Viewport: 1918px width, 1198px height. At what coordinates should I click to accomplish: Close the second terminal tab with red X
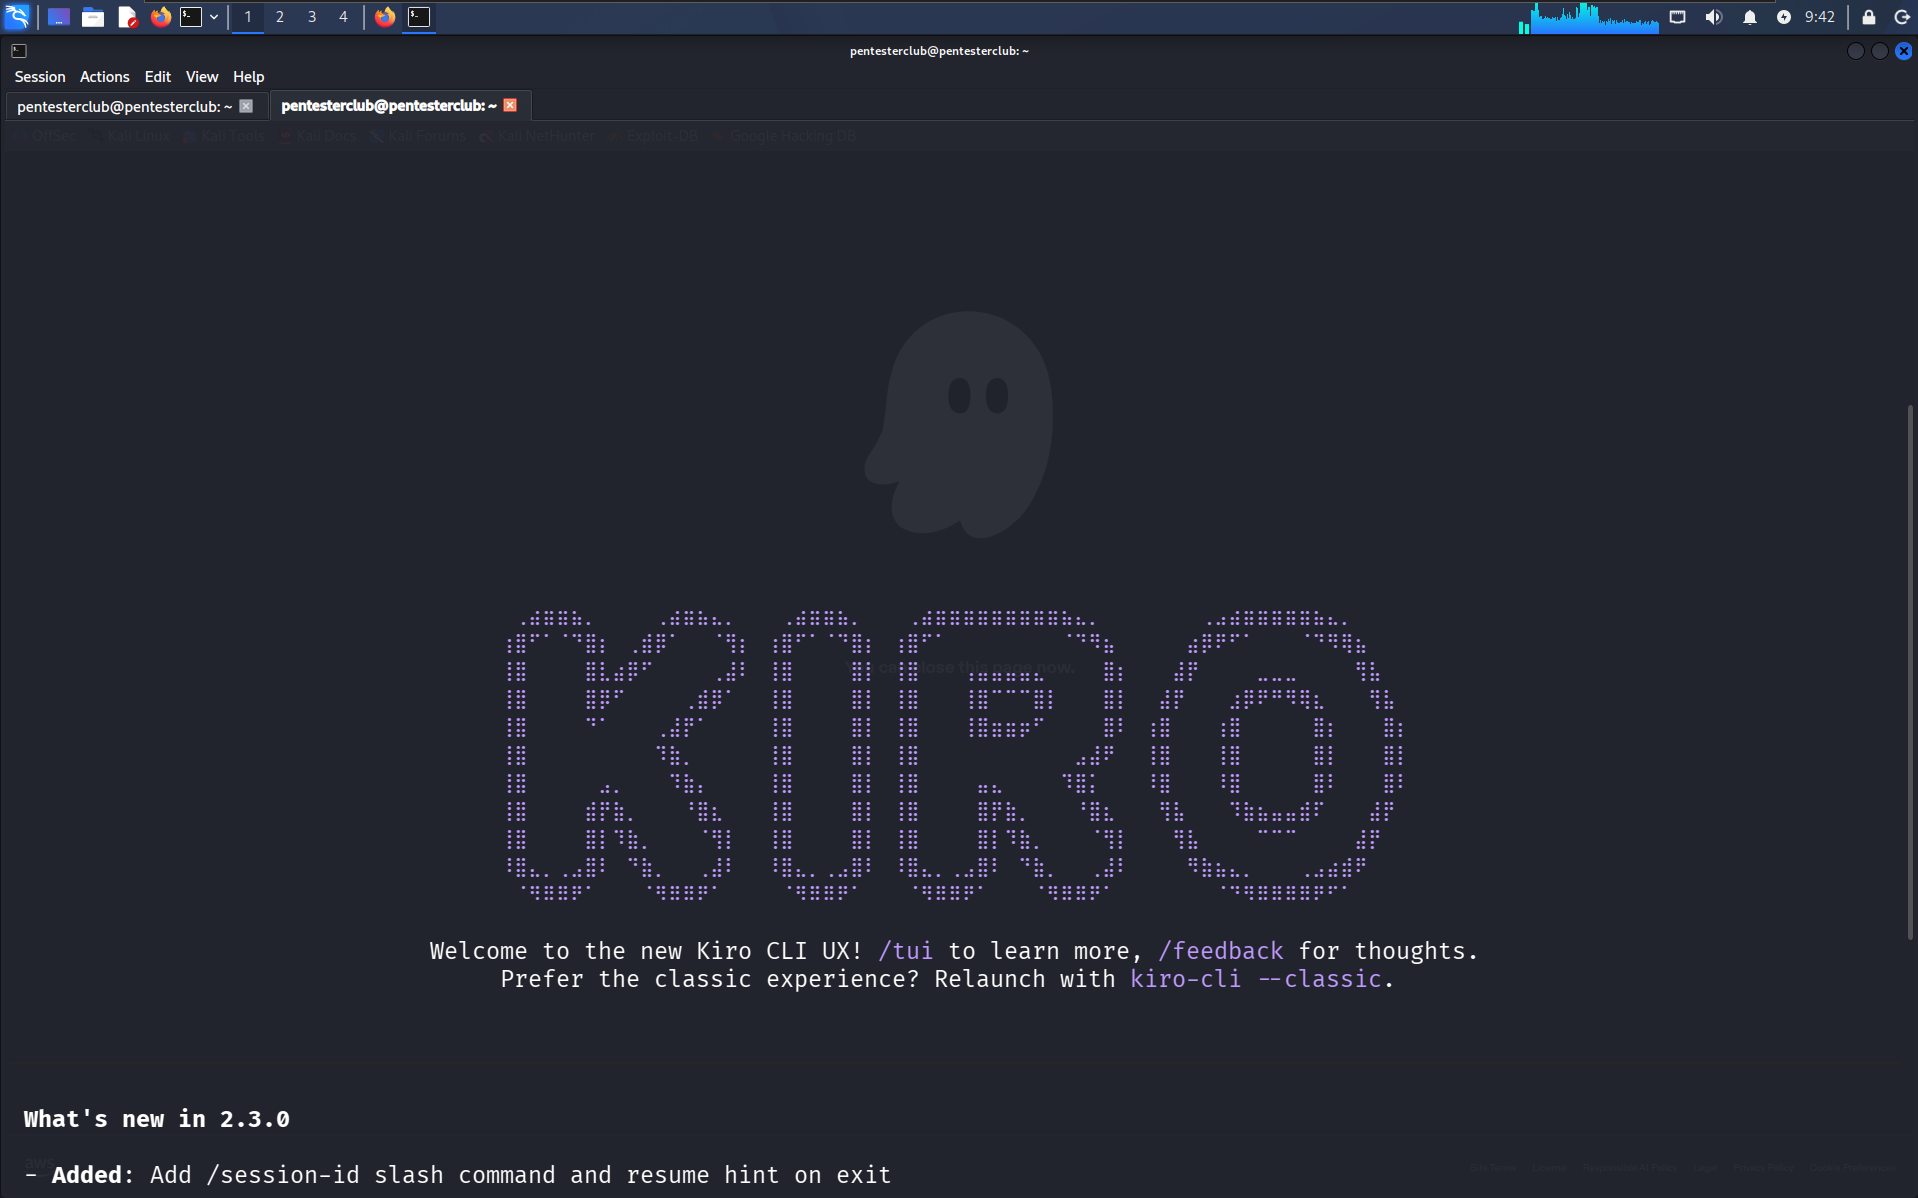[510, 105]
